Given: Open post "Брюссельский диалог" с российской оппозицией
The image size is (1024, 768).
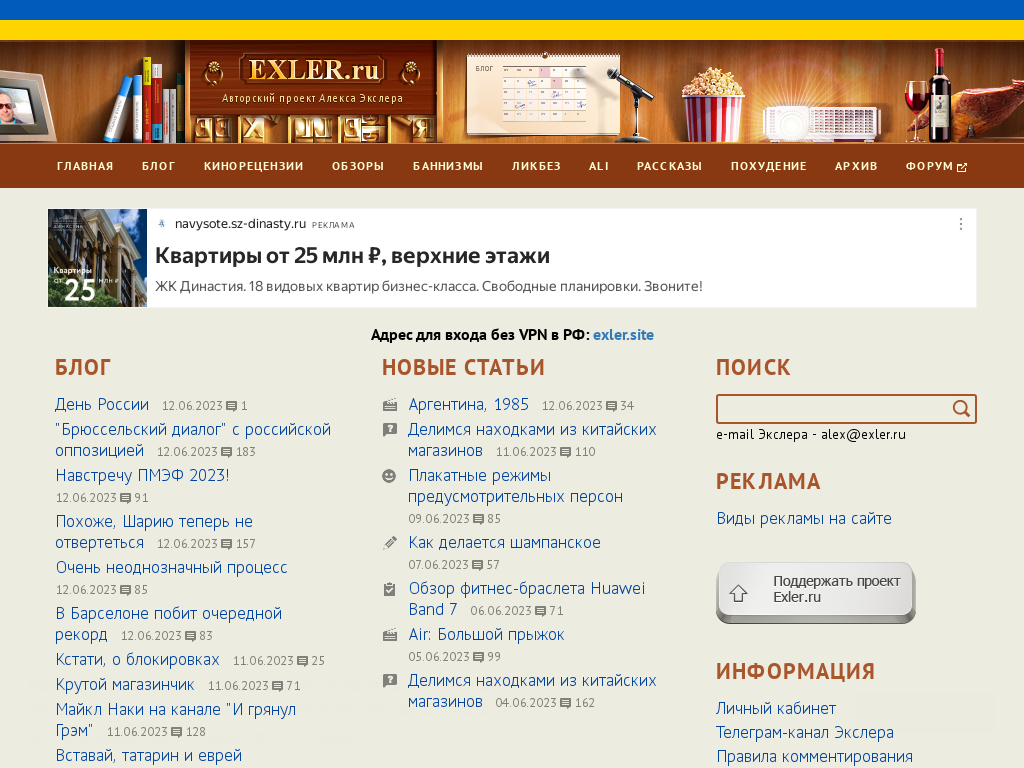Looking at the screenshot, I should click(193, 440).
